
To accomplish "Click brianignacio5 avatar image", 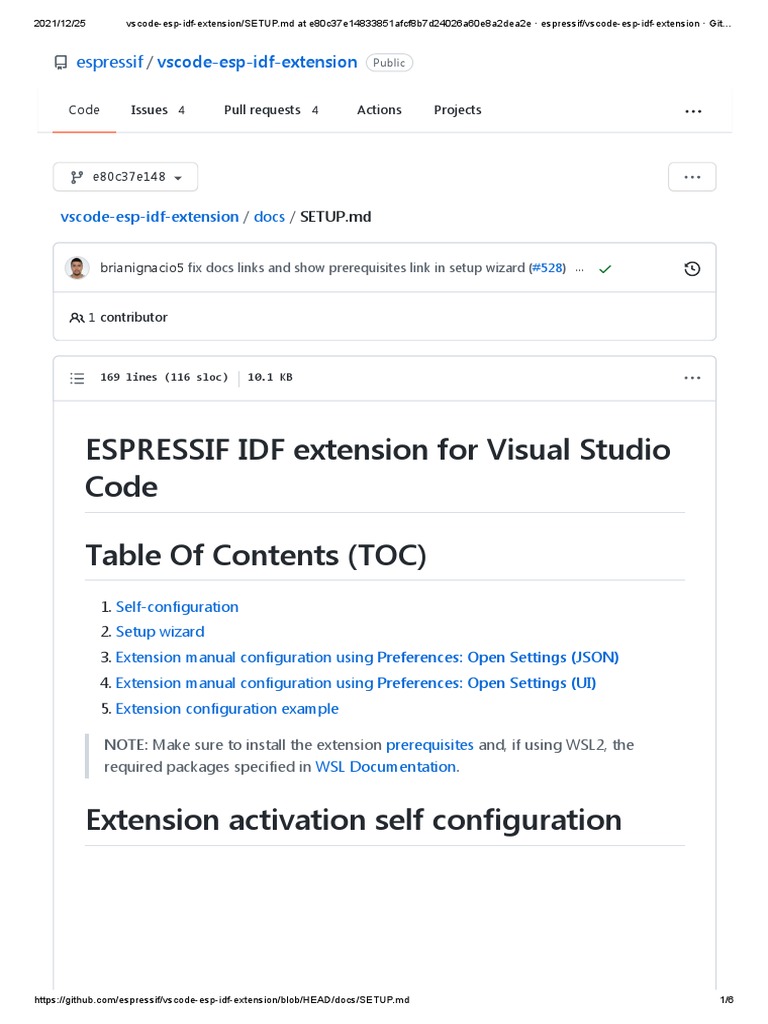I will click(77, 268).
